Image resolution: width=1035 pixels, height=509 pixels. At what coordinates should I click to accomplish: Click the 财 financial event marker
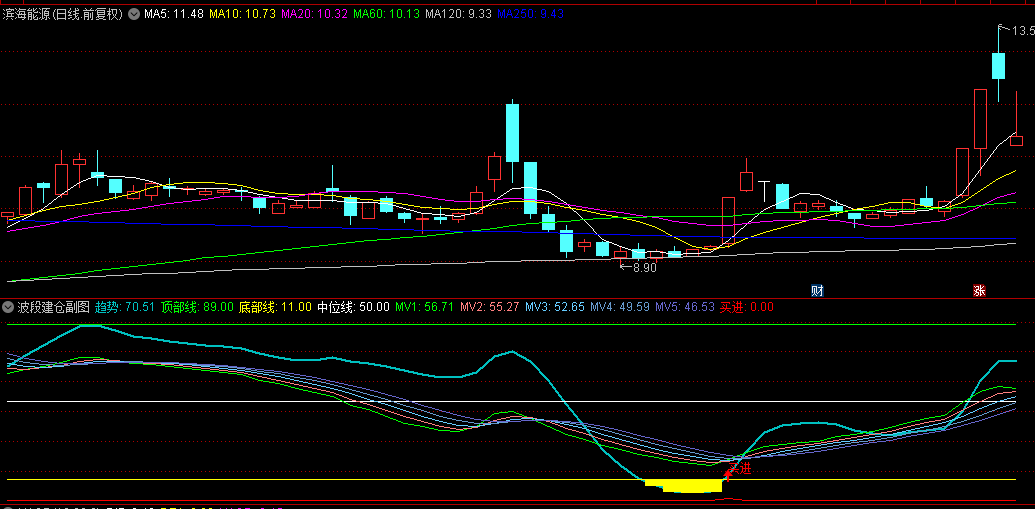(x=817, y=291)
